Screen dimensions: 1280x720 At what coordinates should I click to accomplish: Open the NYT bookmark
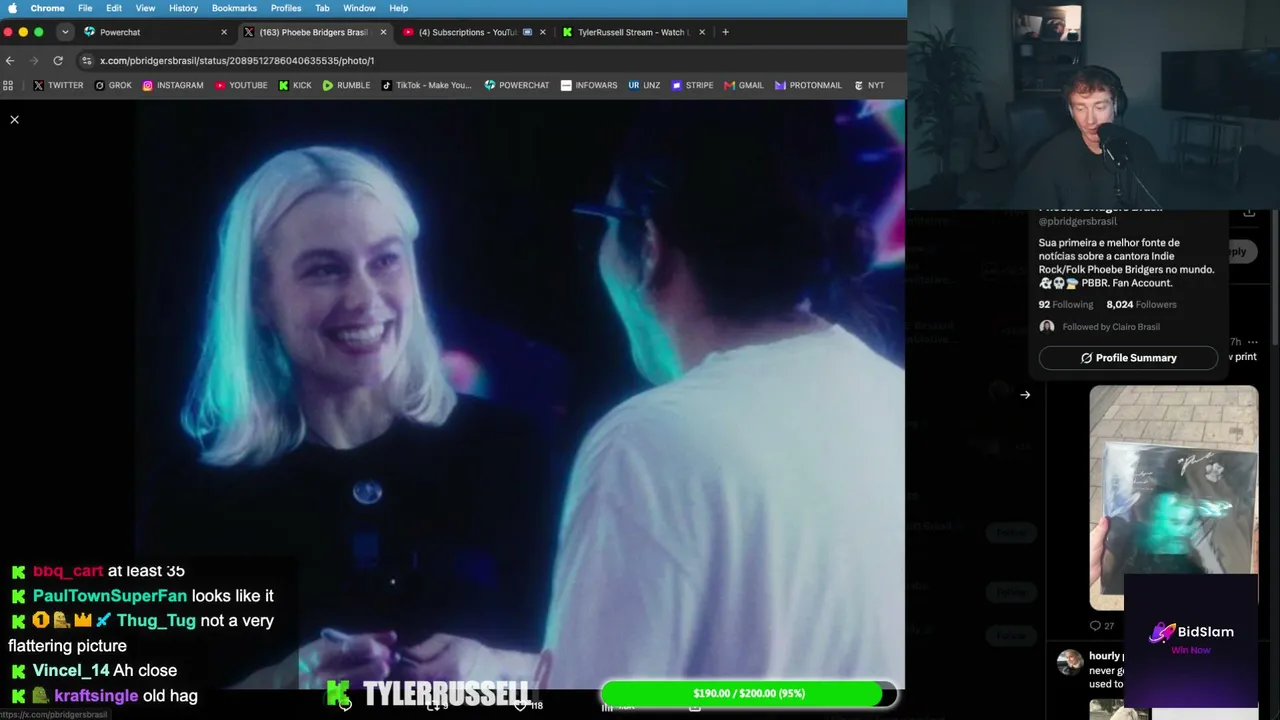(869, 85)
